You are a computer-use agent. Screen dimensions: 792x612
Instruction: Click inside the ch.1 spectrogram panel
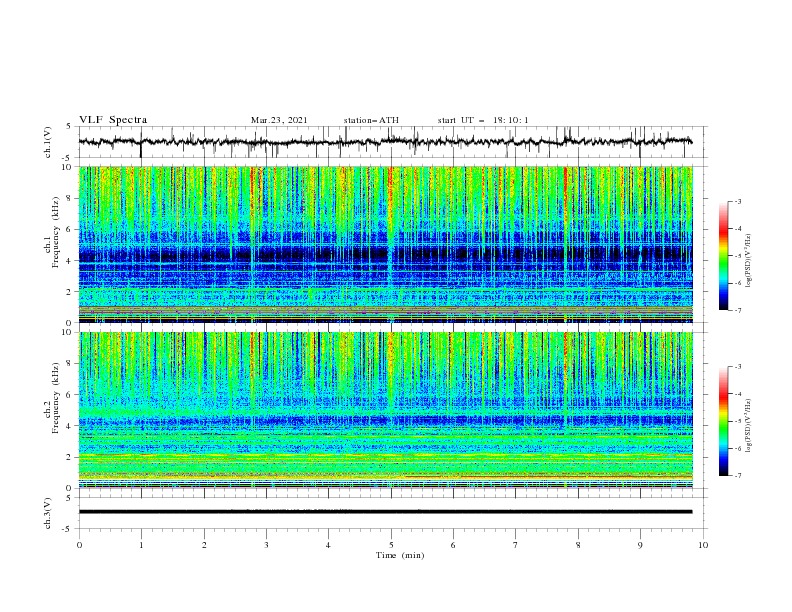[386, 244]
